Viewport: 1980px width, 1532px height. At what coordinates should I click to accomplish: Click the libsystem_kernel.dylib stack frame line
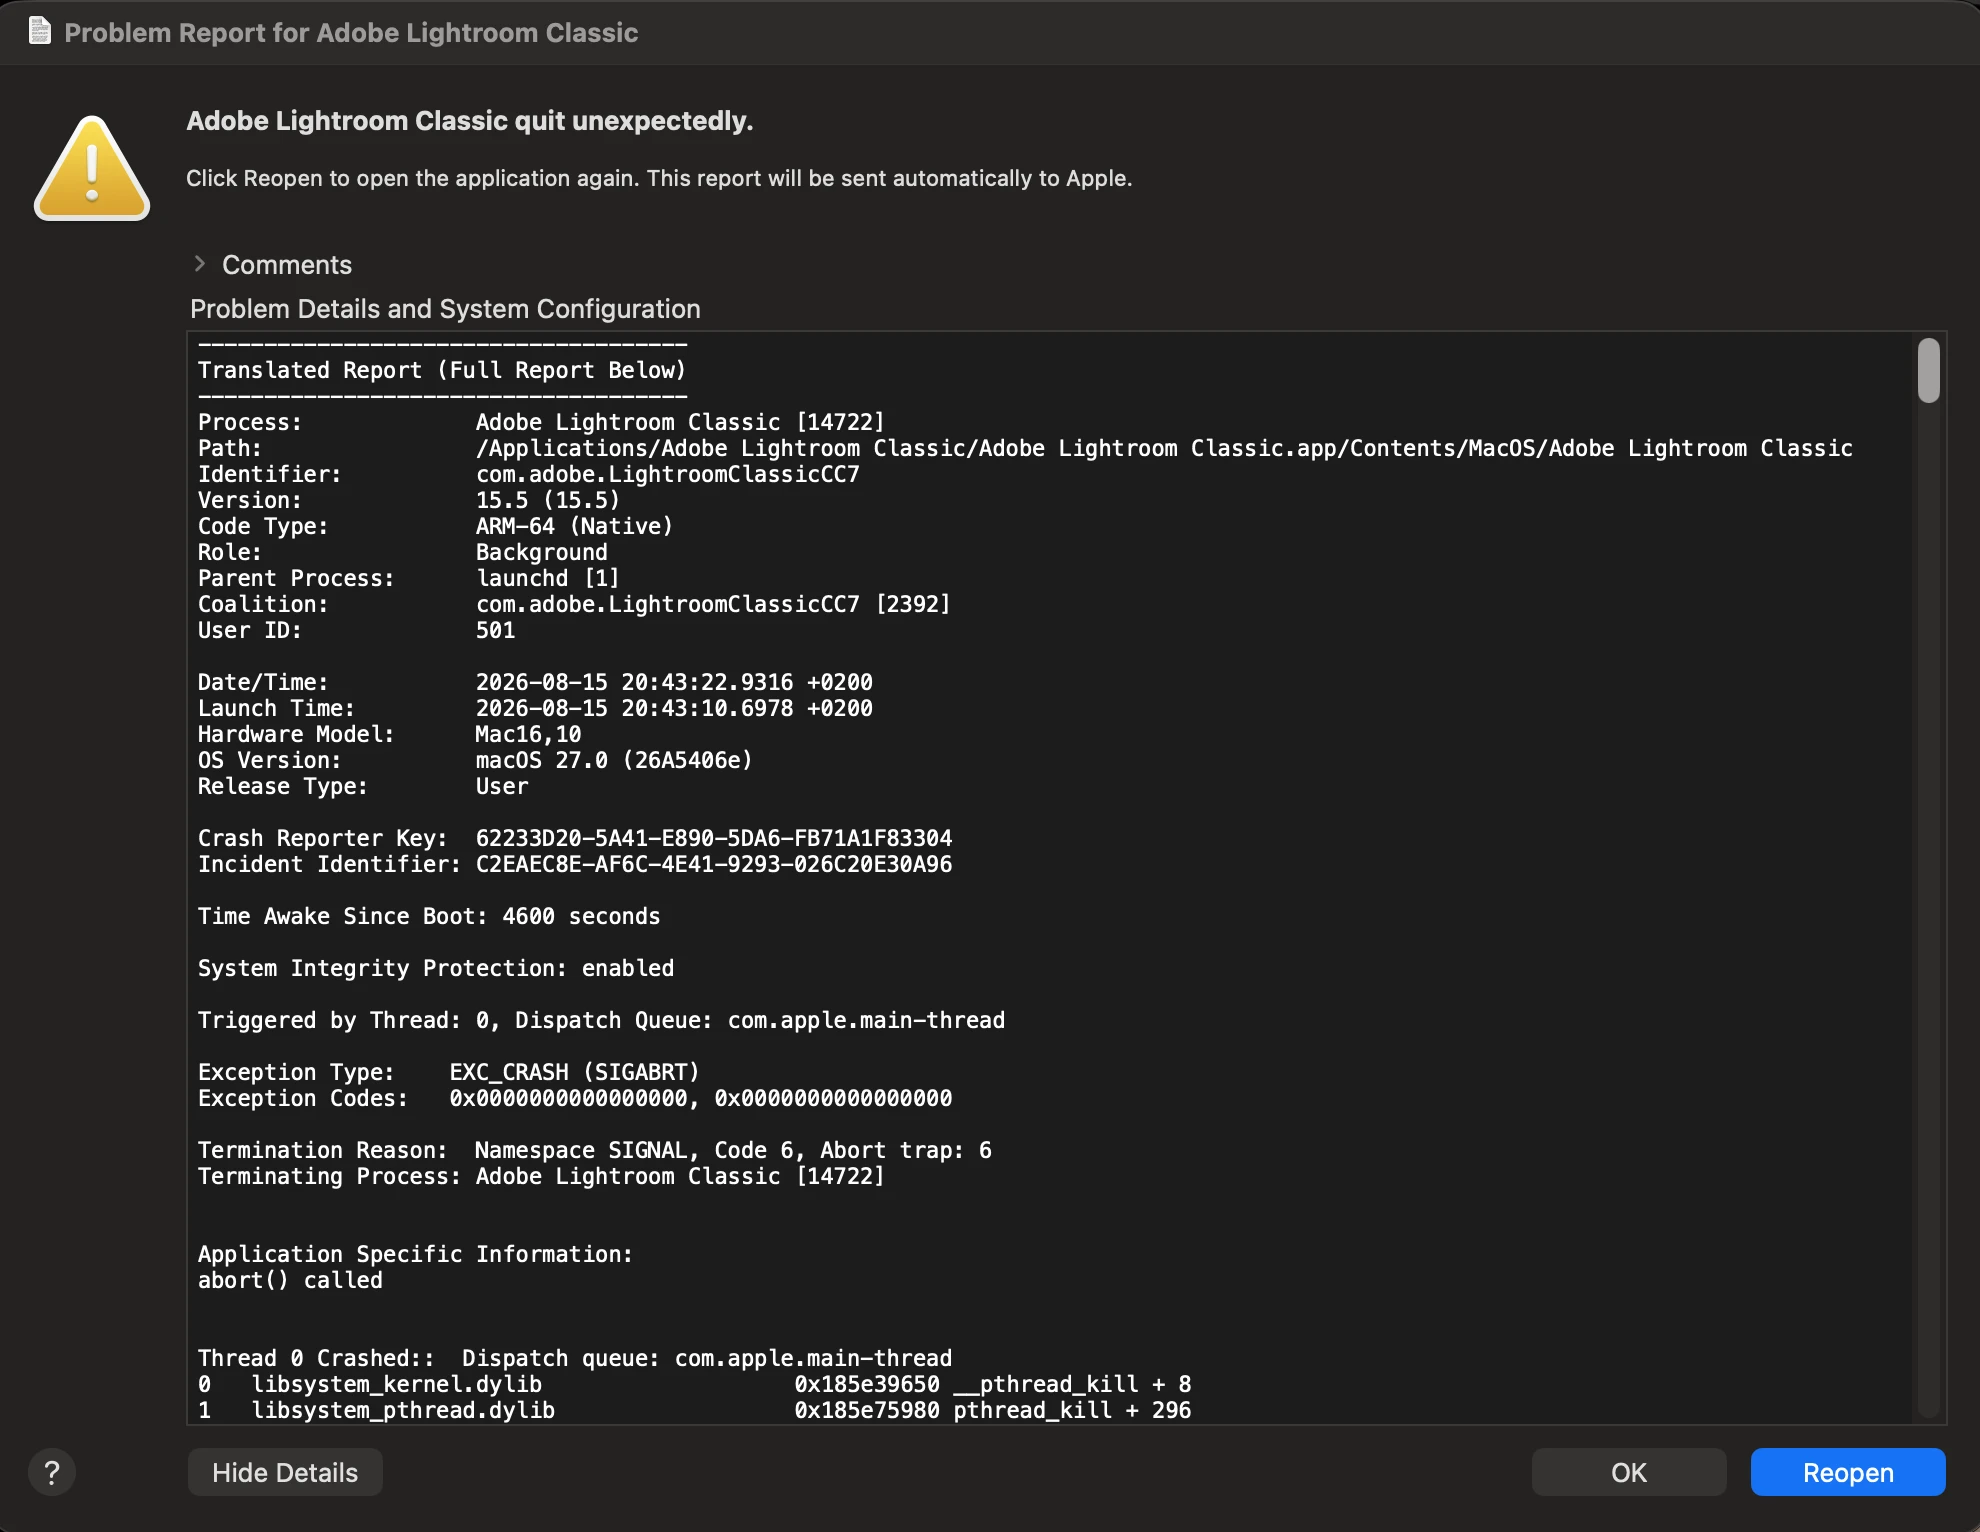pos(694,1384)
